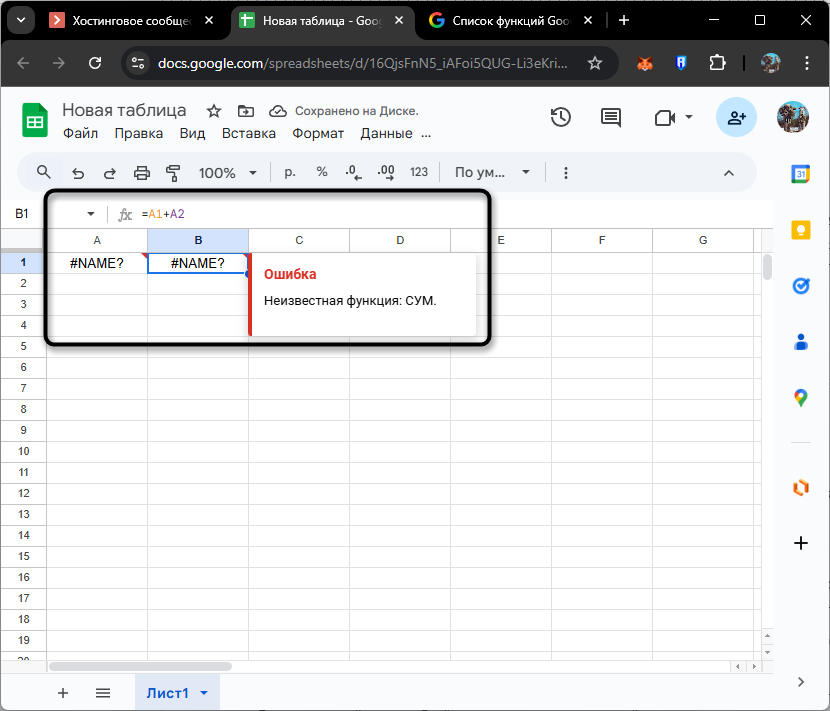Click the share access button
Screen dimensions: 830x711
pyautogui.click(x=736, y=117)
